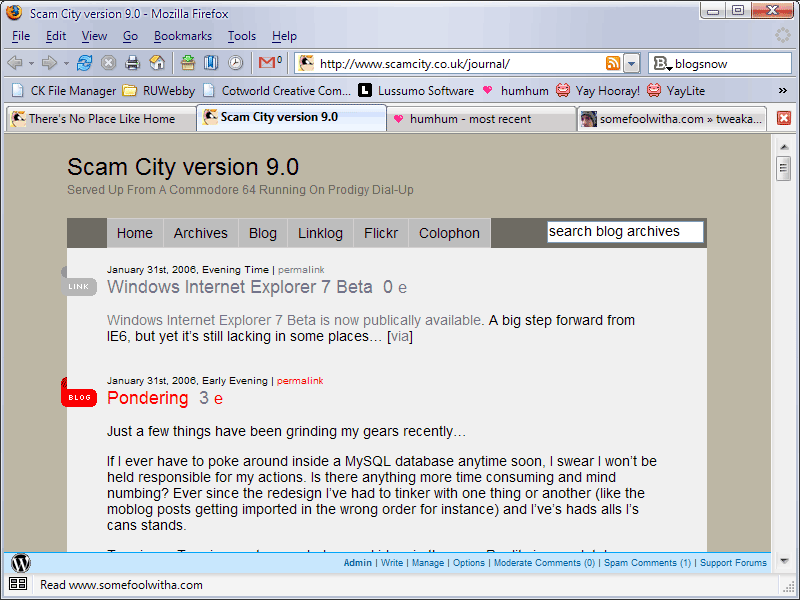Viewport: 800px width, 600px height.
Task: Click the Archives navigation link
Action: [x=201, y=233]
